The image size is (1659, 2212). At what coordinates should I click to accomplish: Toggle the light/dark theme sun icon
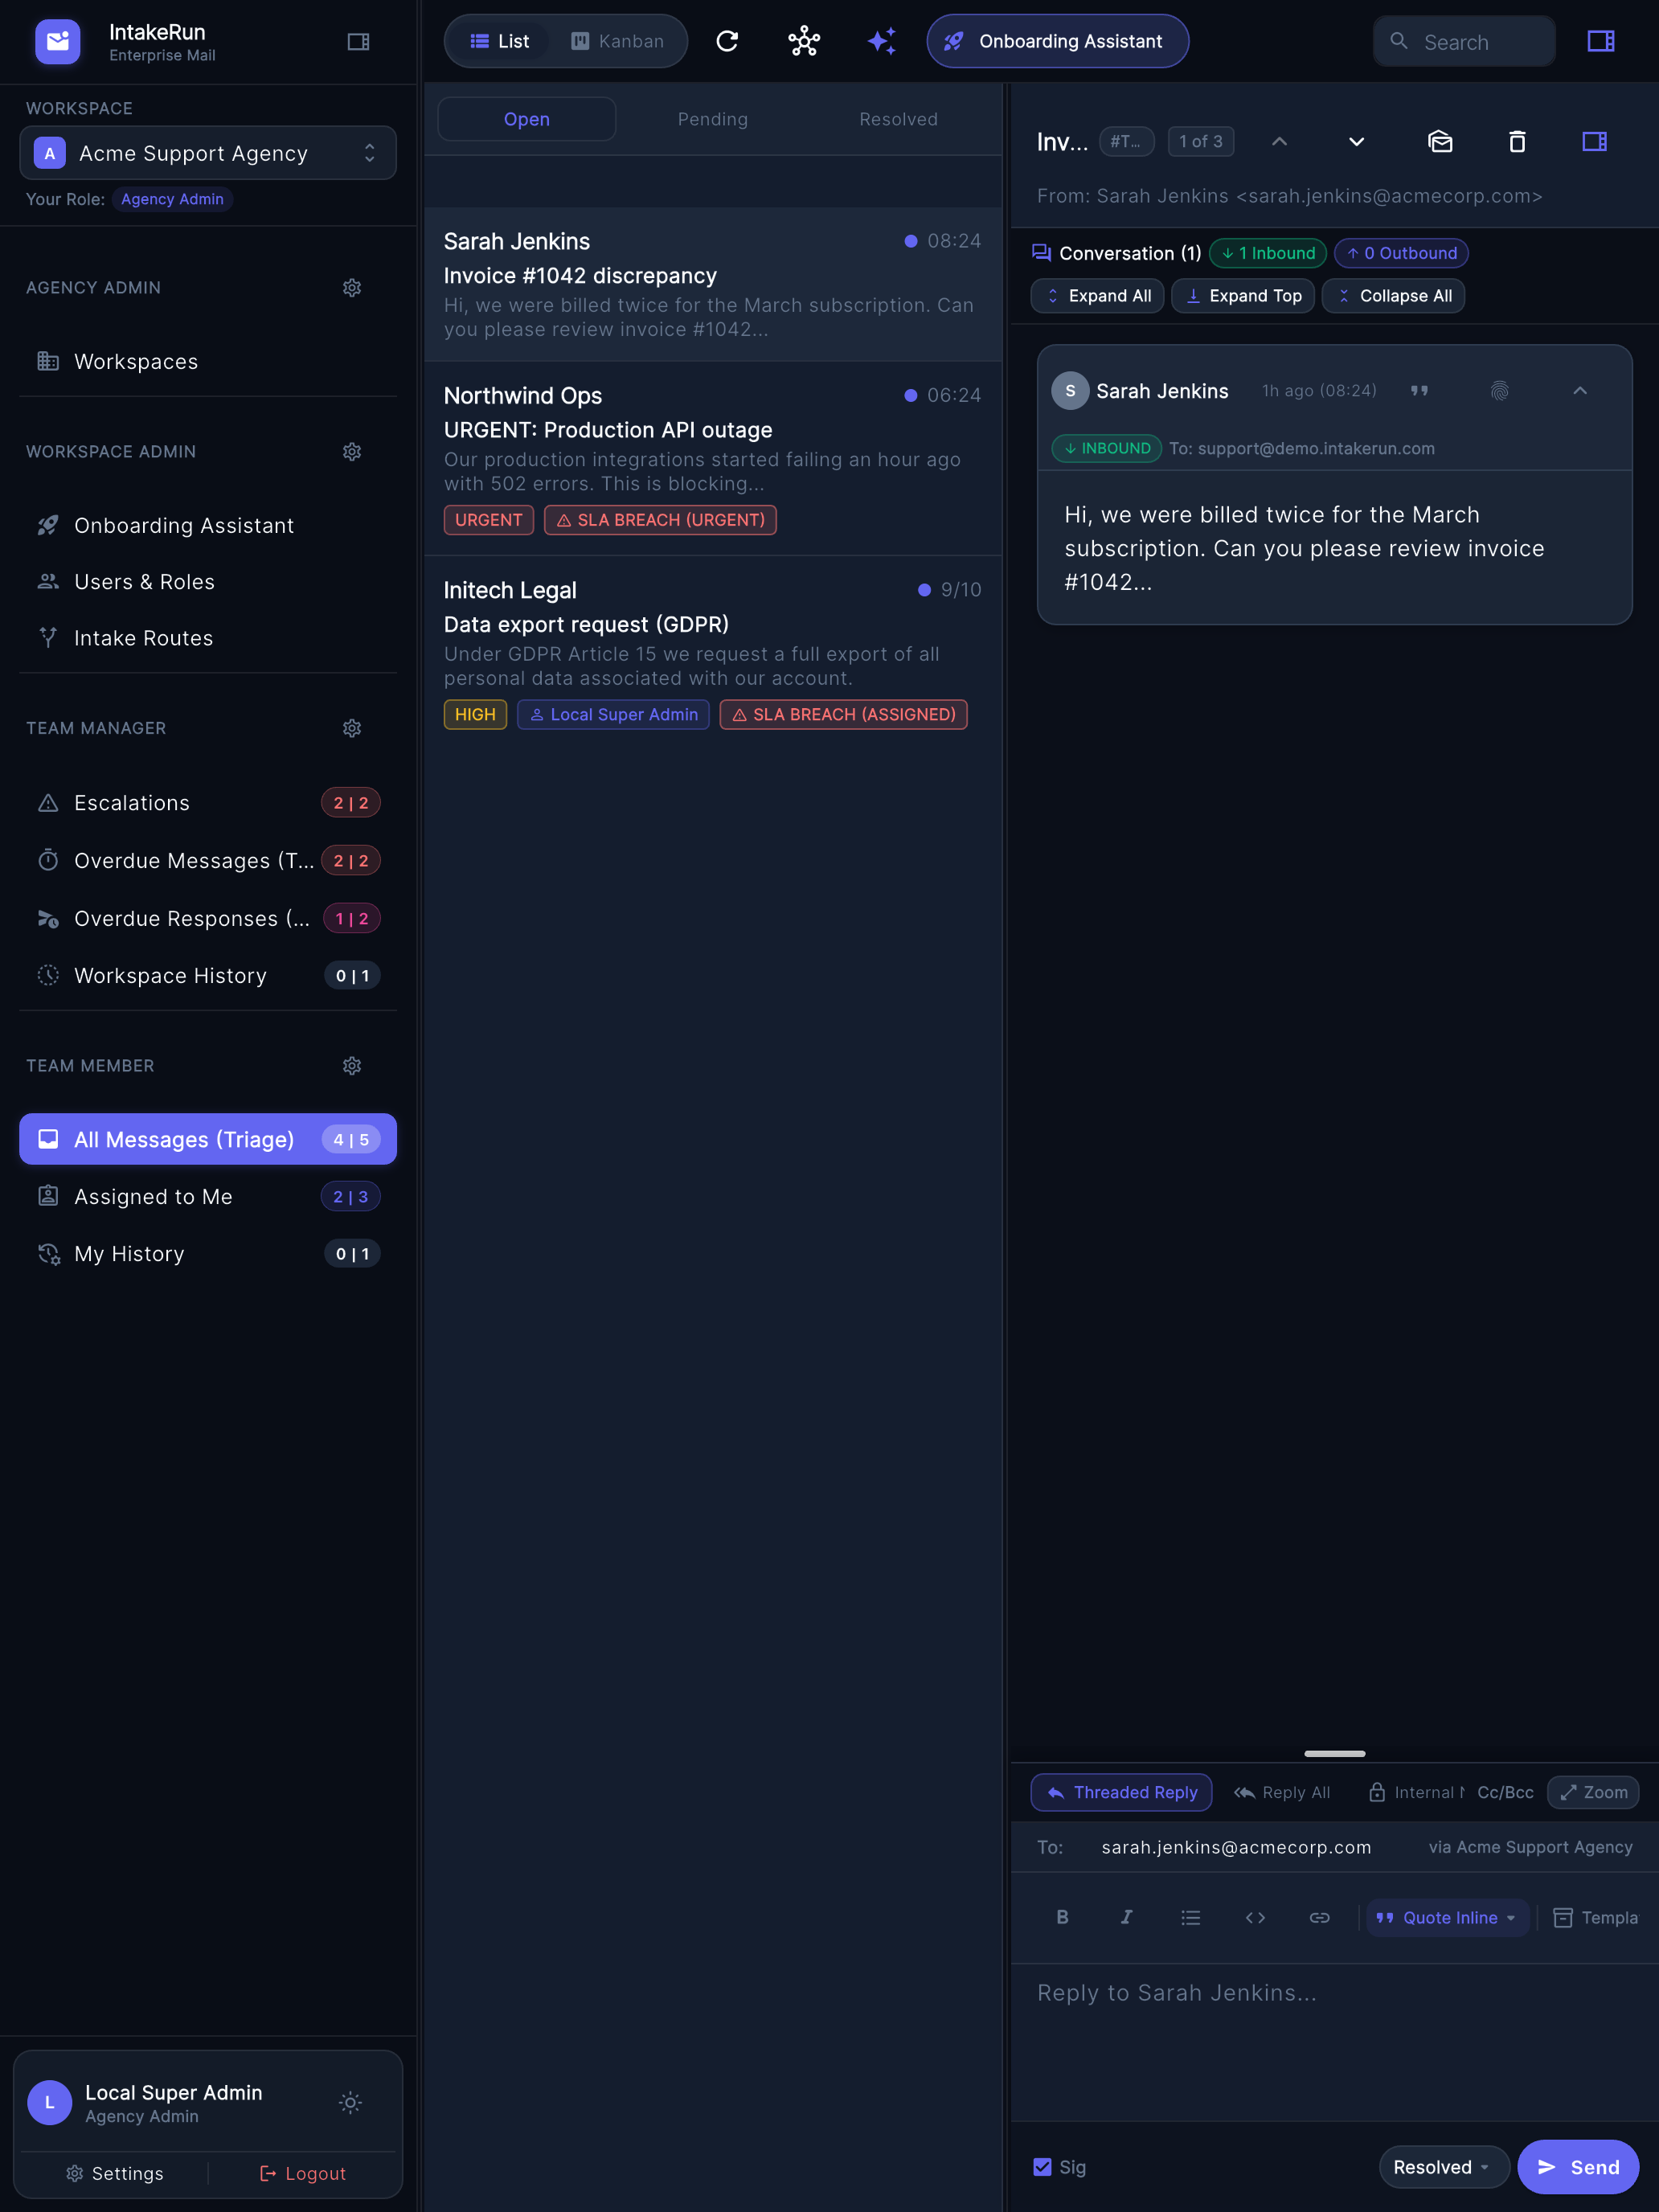(350, 2102)
